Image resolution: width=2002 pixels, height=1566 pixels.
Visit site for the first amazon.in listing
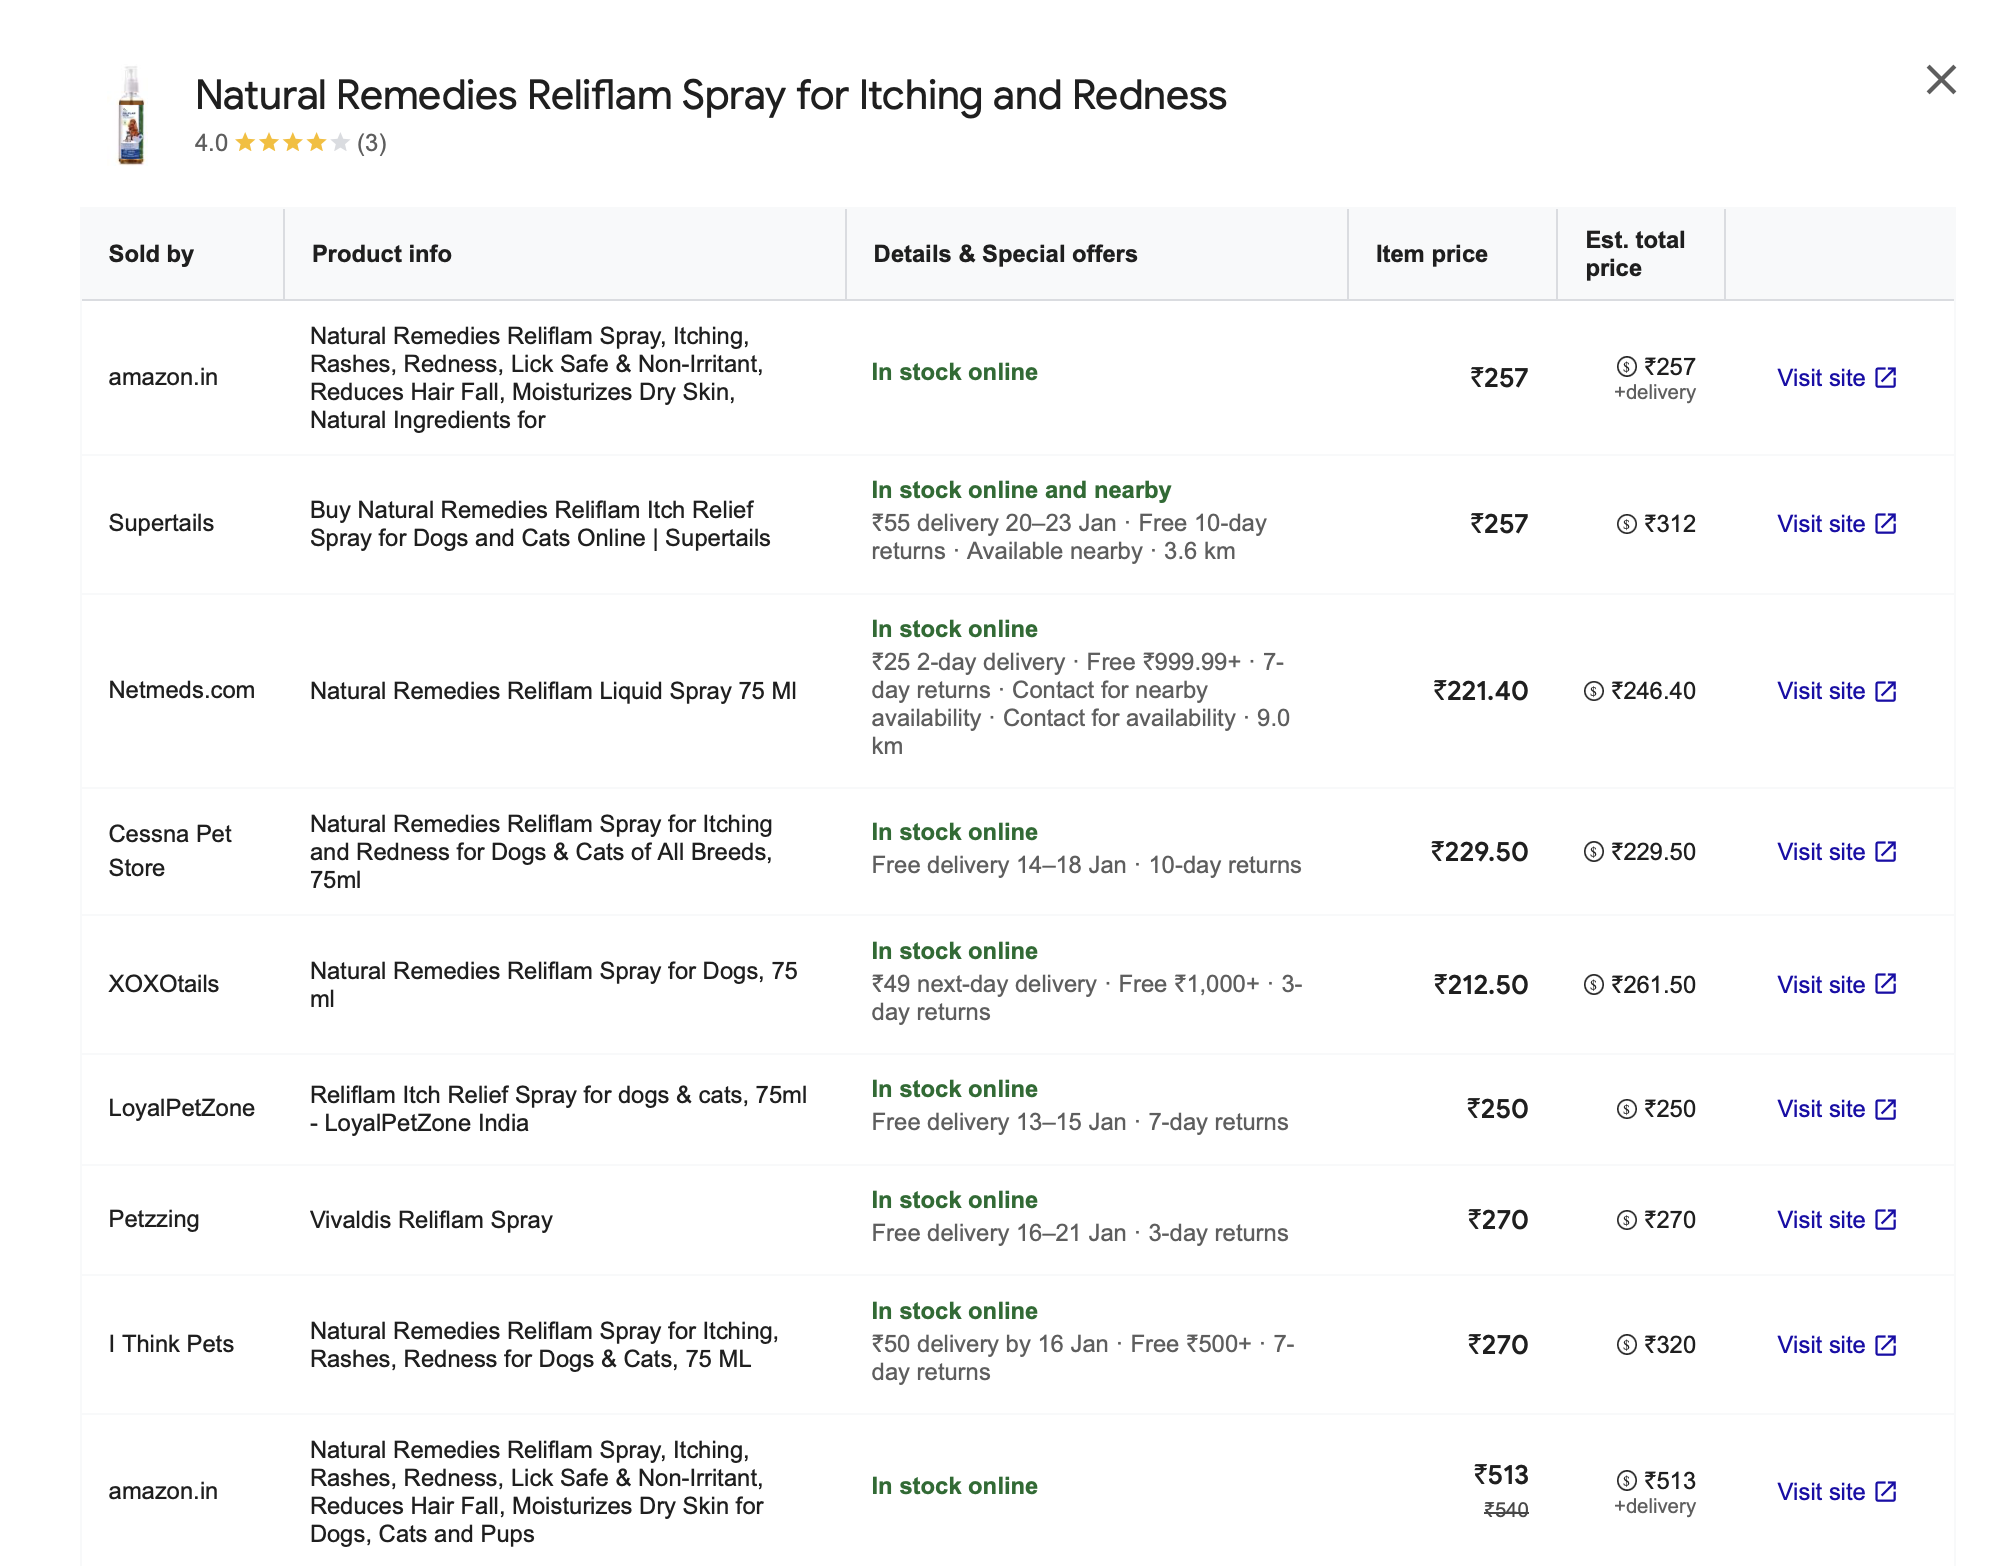coord(1821,378)
